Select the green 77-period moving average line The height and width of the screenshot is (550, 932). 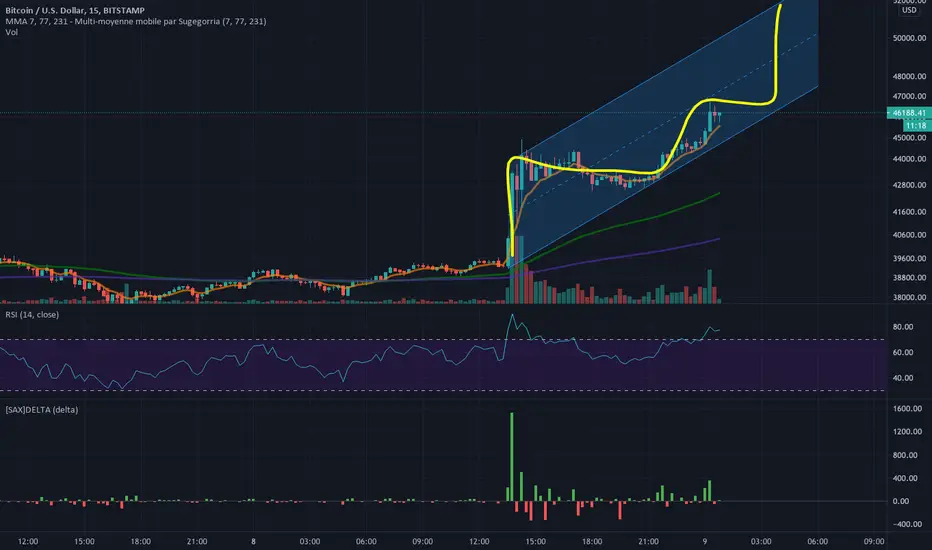pyautogui.click(x=654, y=216)
